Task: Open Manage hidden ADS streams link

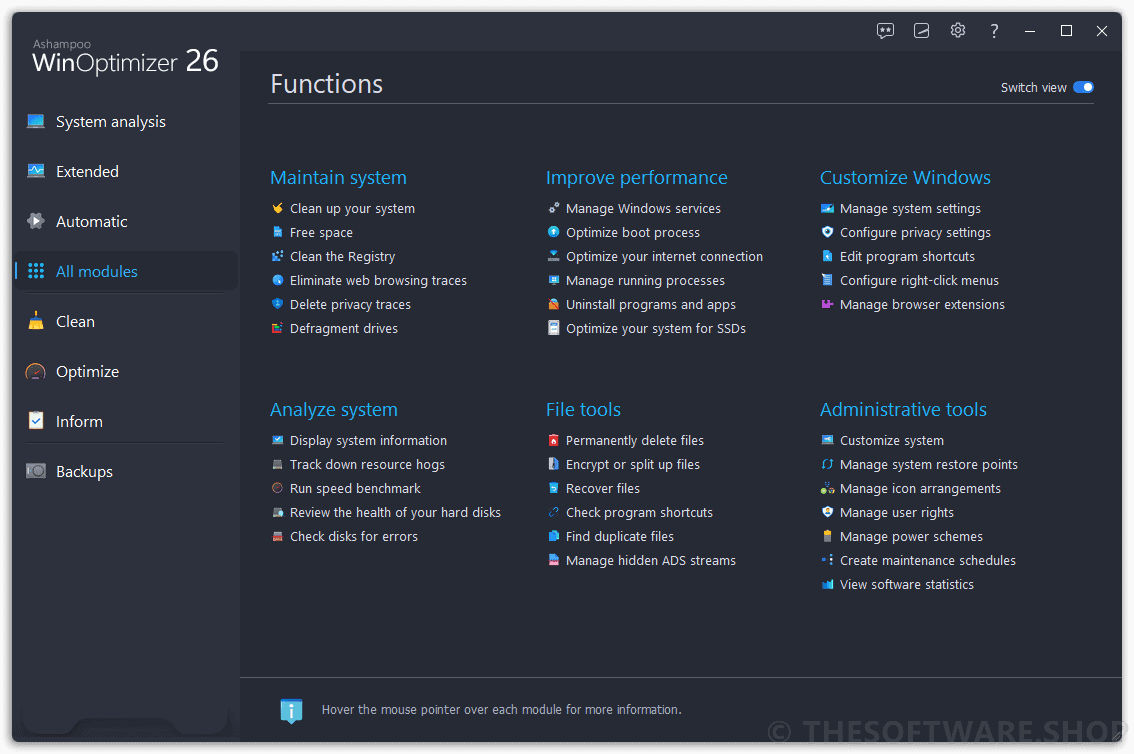Action: coord(651,560)
